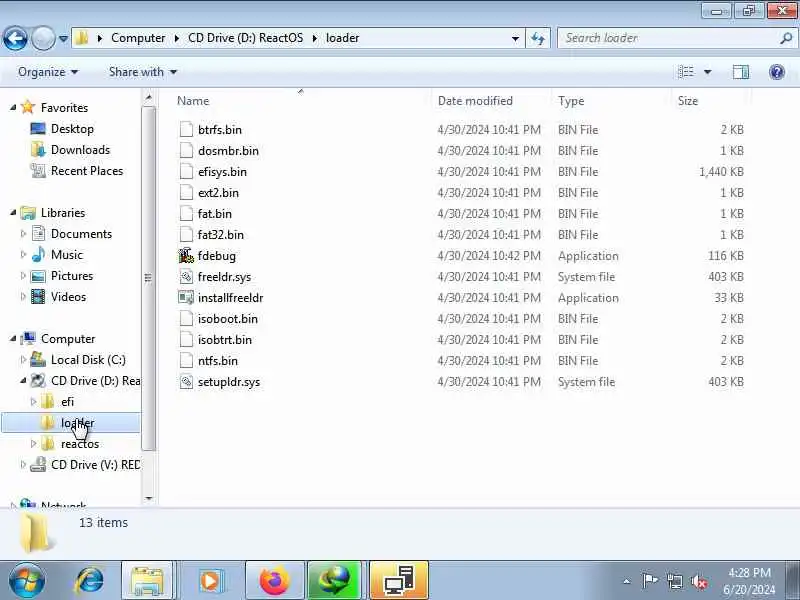Select the setupldr.sys system file icon
This screenshot has width=800, height=600.
(x=186, y=382)
